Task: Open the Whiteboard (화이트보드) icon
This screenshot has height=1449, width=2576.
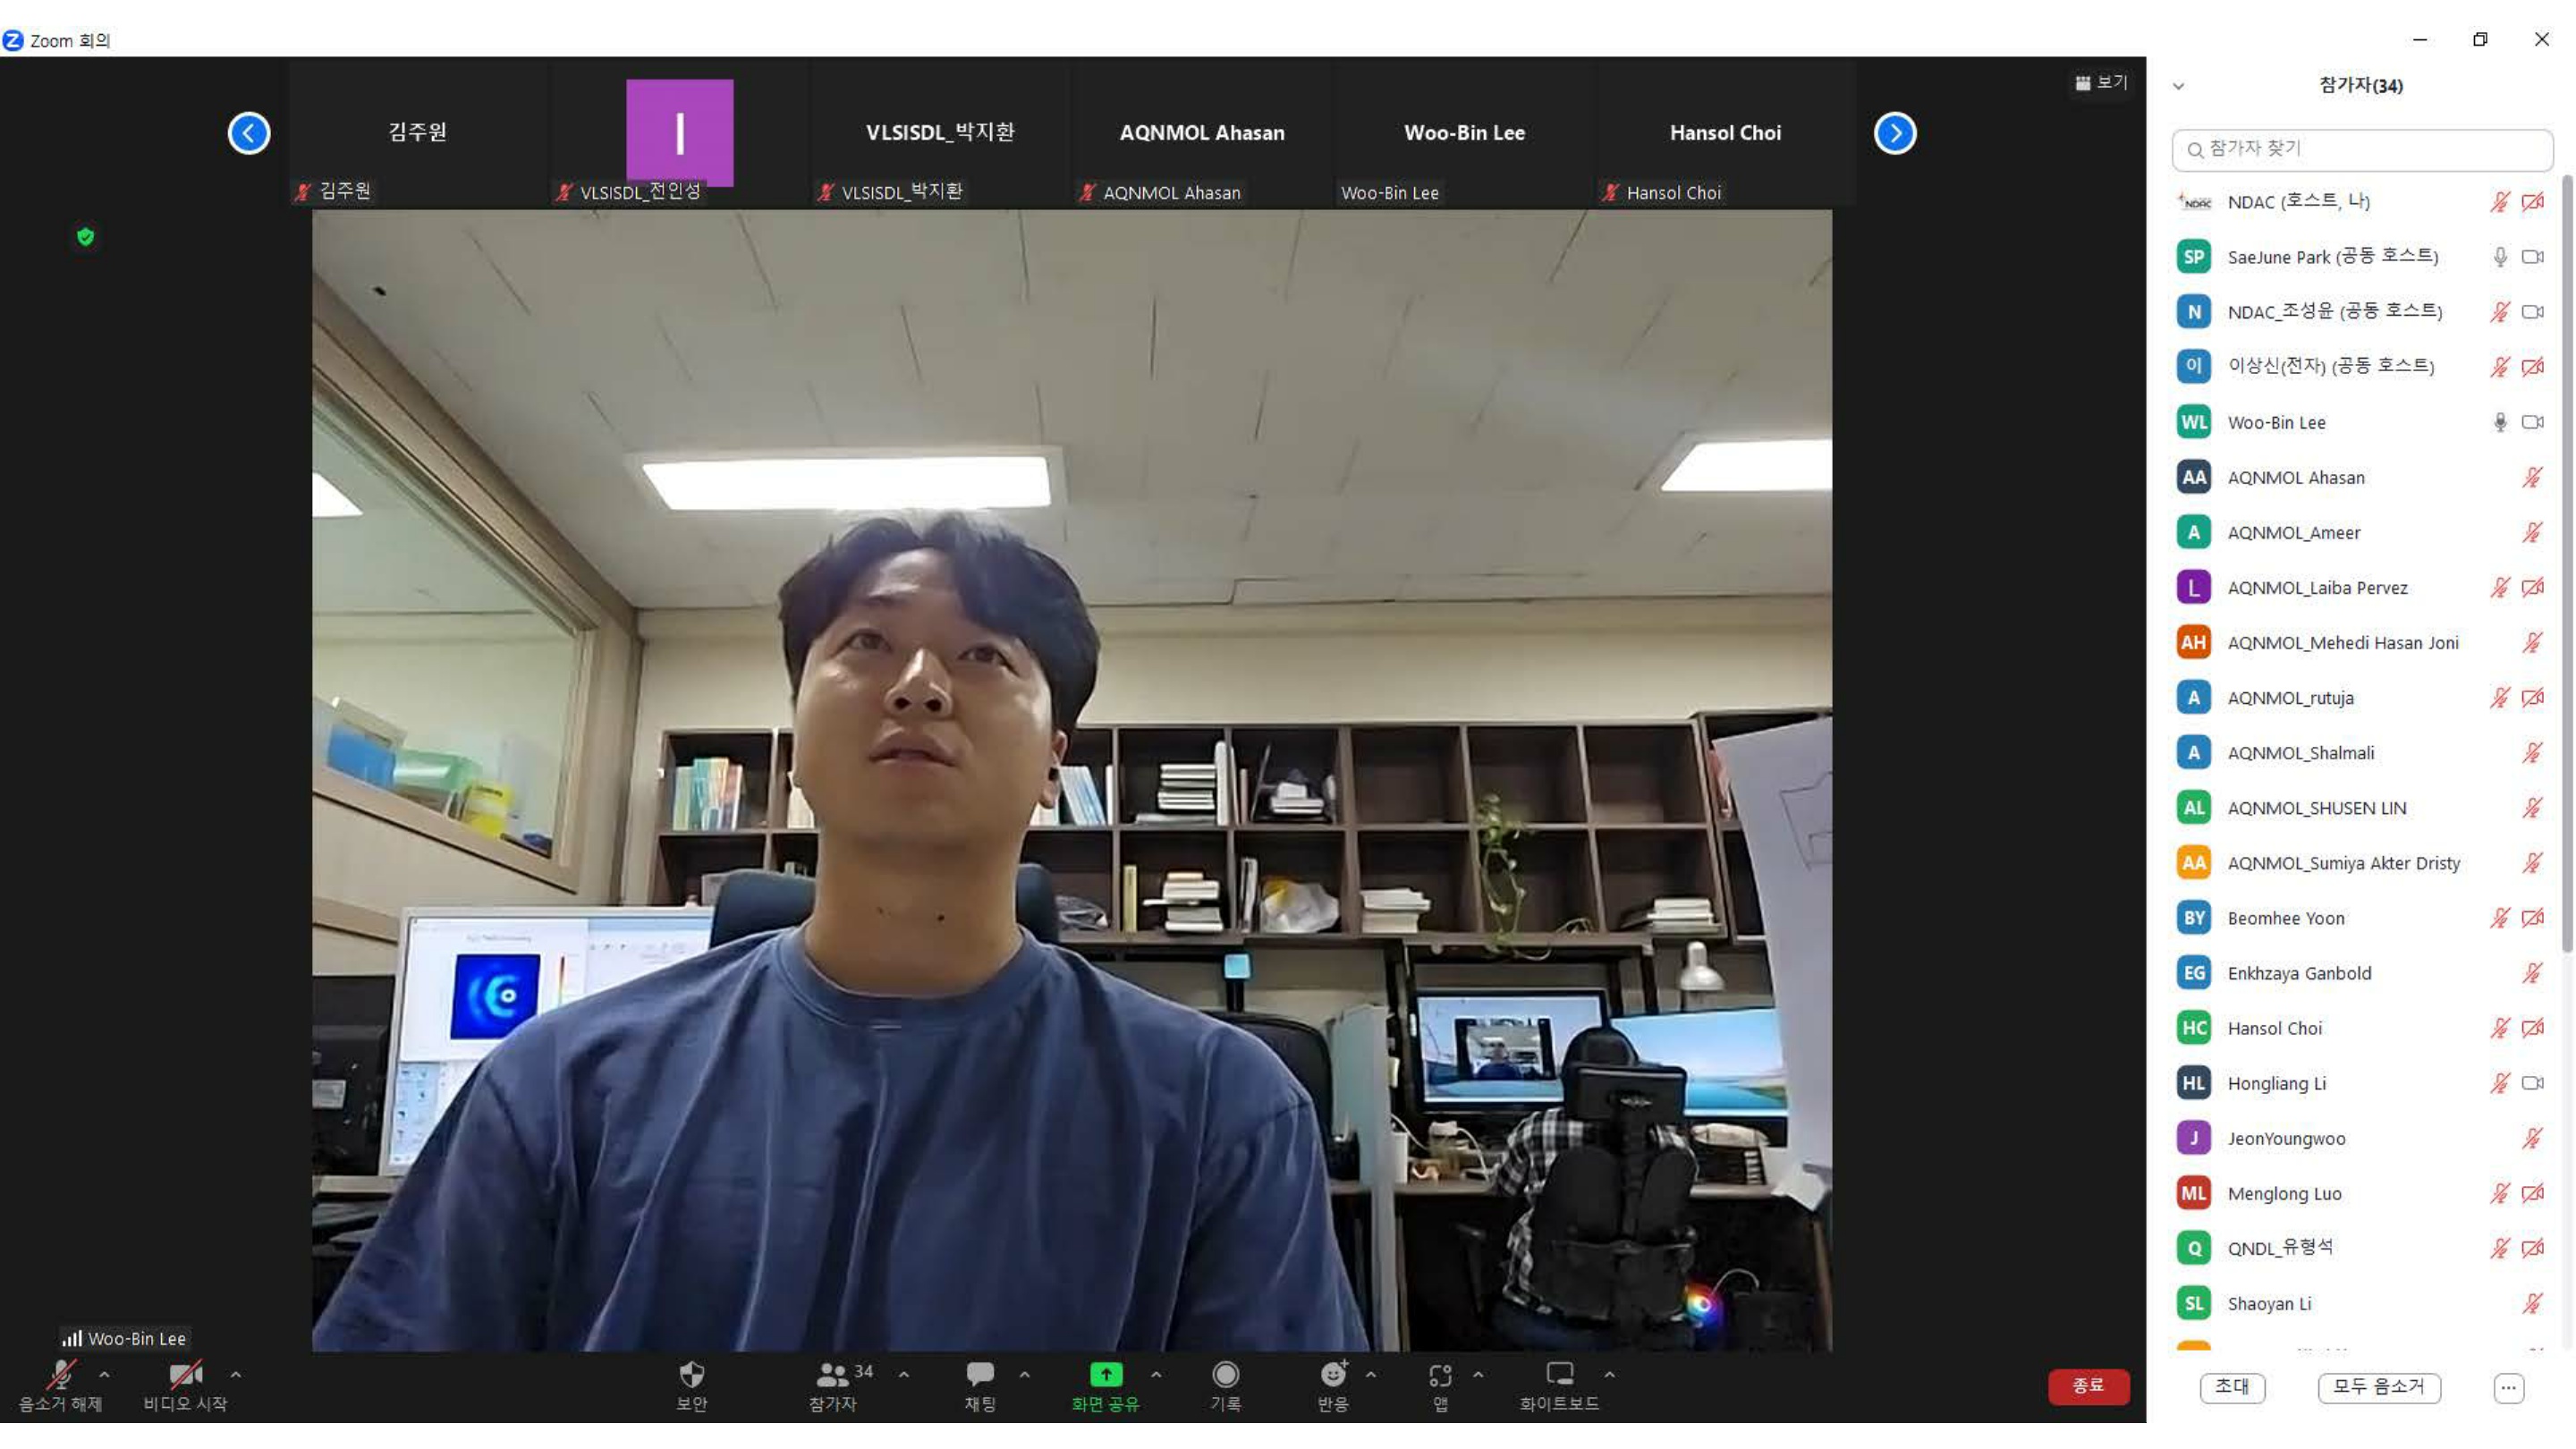Action: 1559,1375
